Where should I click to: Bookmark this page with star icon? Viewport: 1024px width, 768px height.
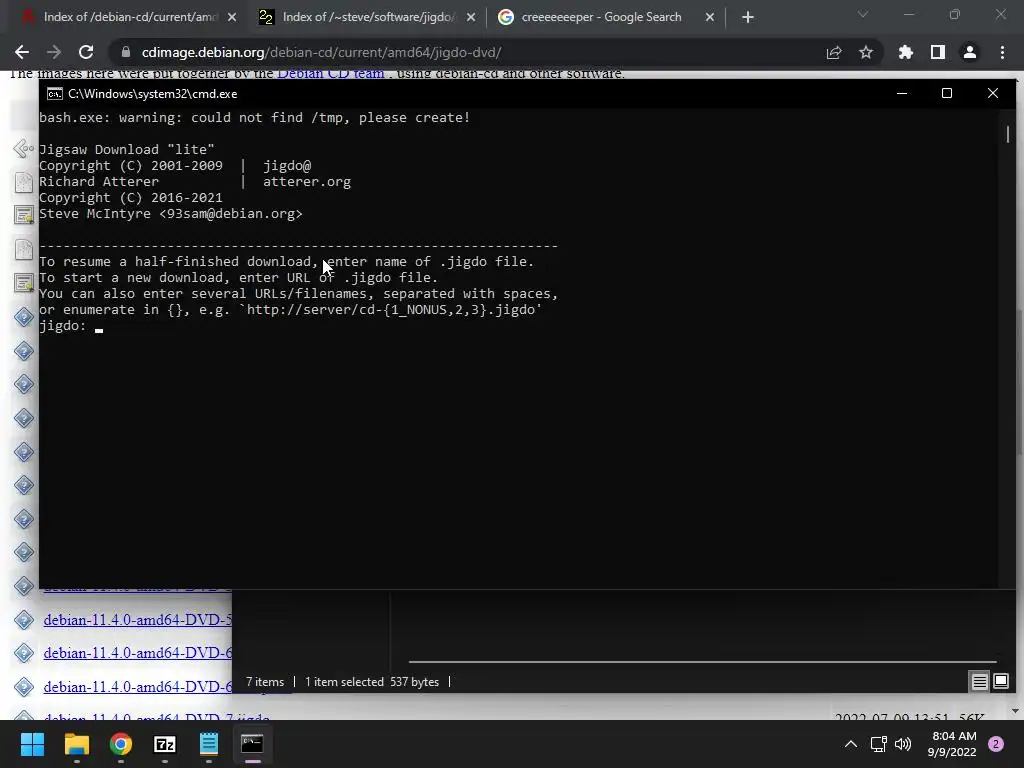(x=866, y=52)
